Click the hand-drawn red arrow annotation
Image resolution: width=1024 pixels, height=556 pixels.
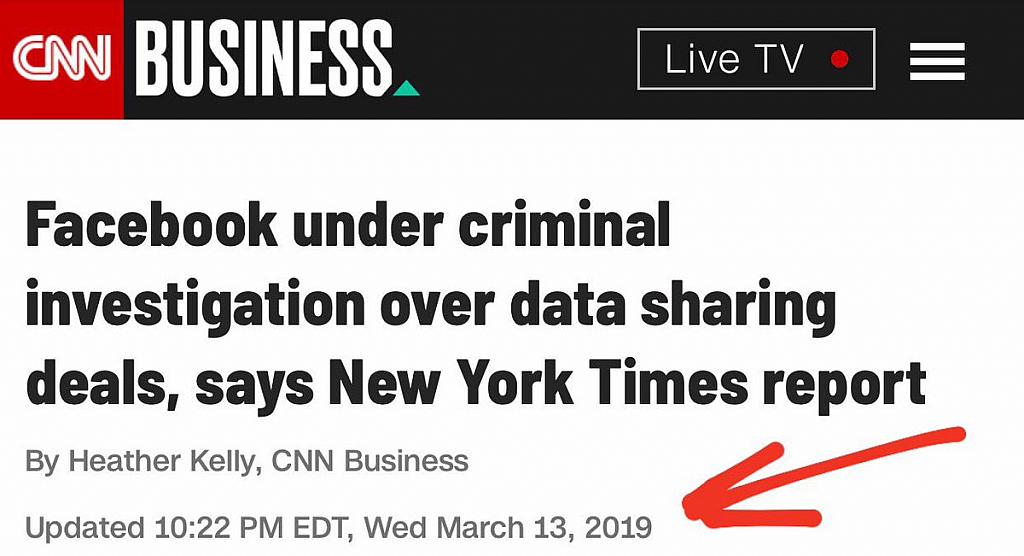[820, 480]
